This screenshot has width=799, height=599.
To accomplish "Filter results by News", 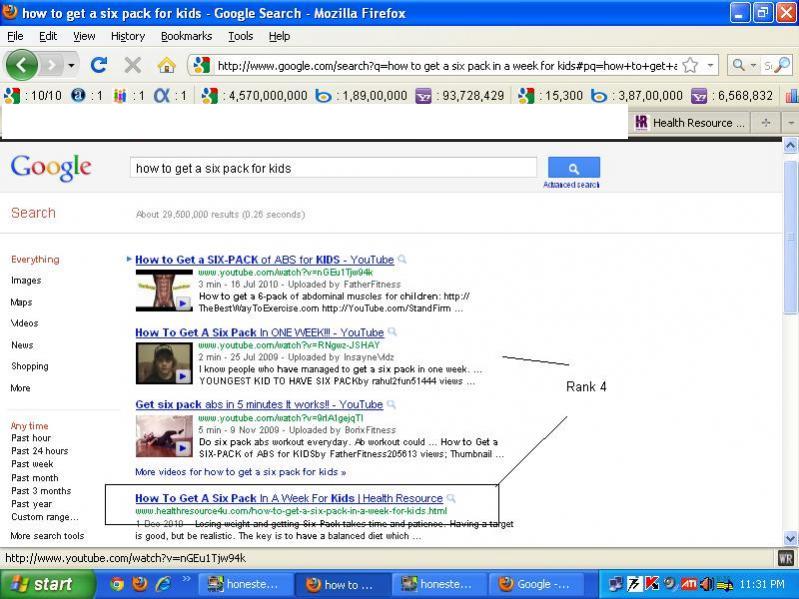I will (22, 345).
